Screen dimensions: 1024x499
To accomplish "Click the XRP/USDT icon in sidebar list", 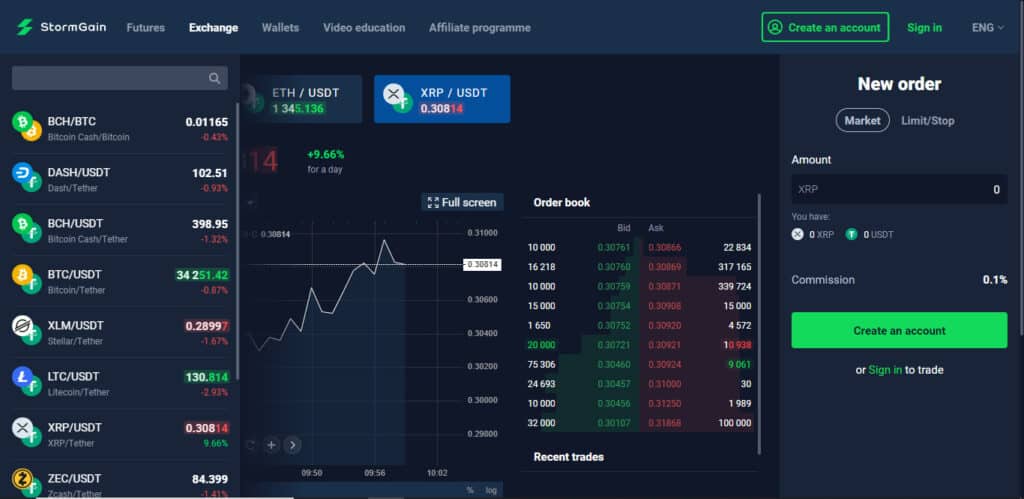I will tap(26, 432).
